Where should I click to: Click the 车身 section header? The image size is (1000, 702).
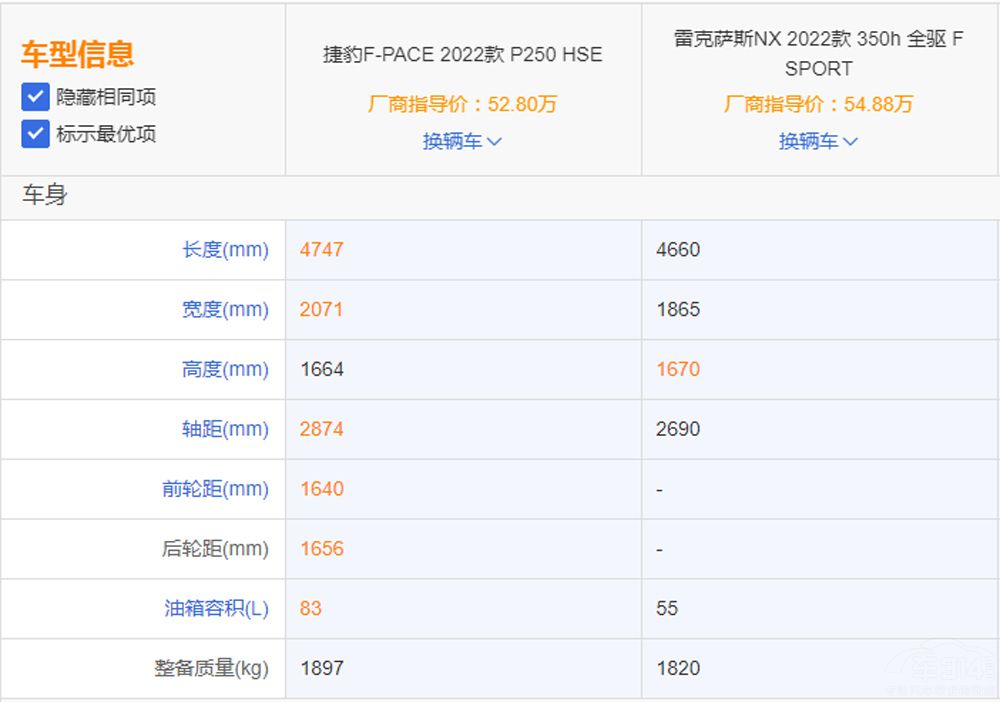(45, 196)
